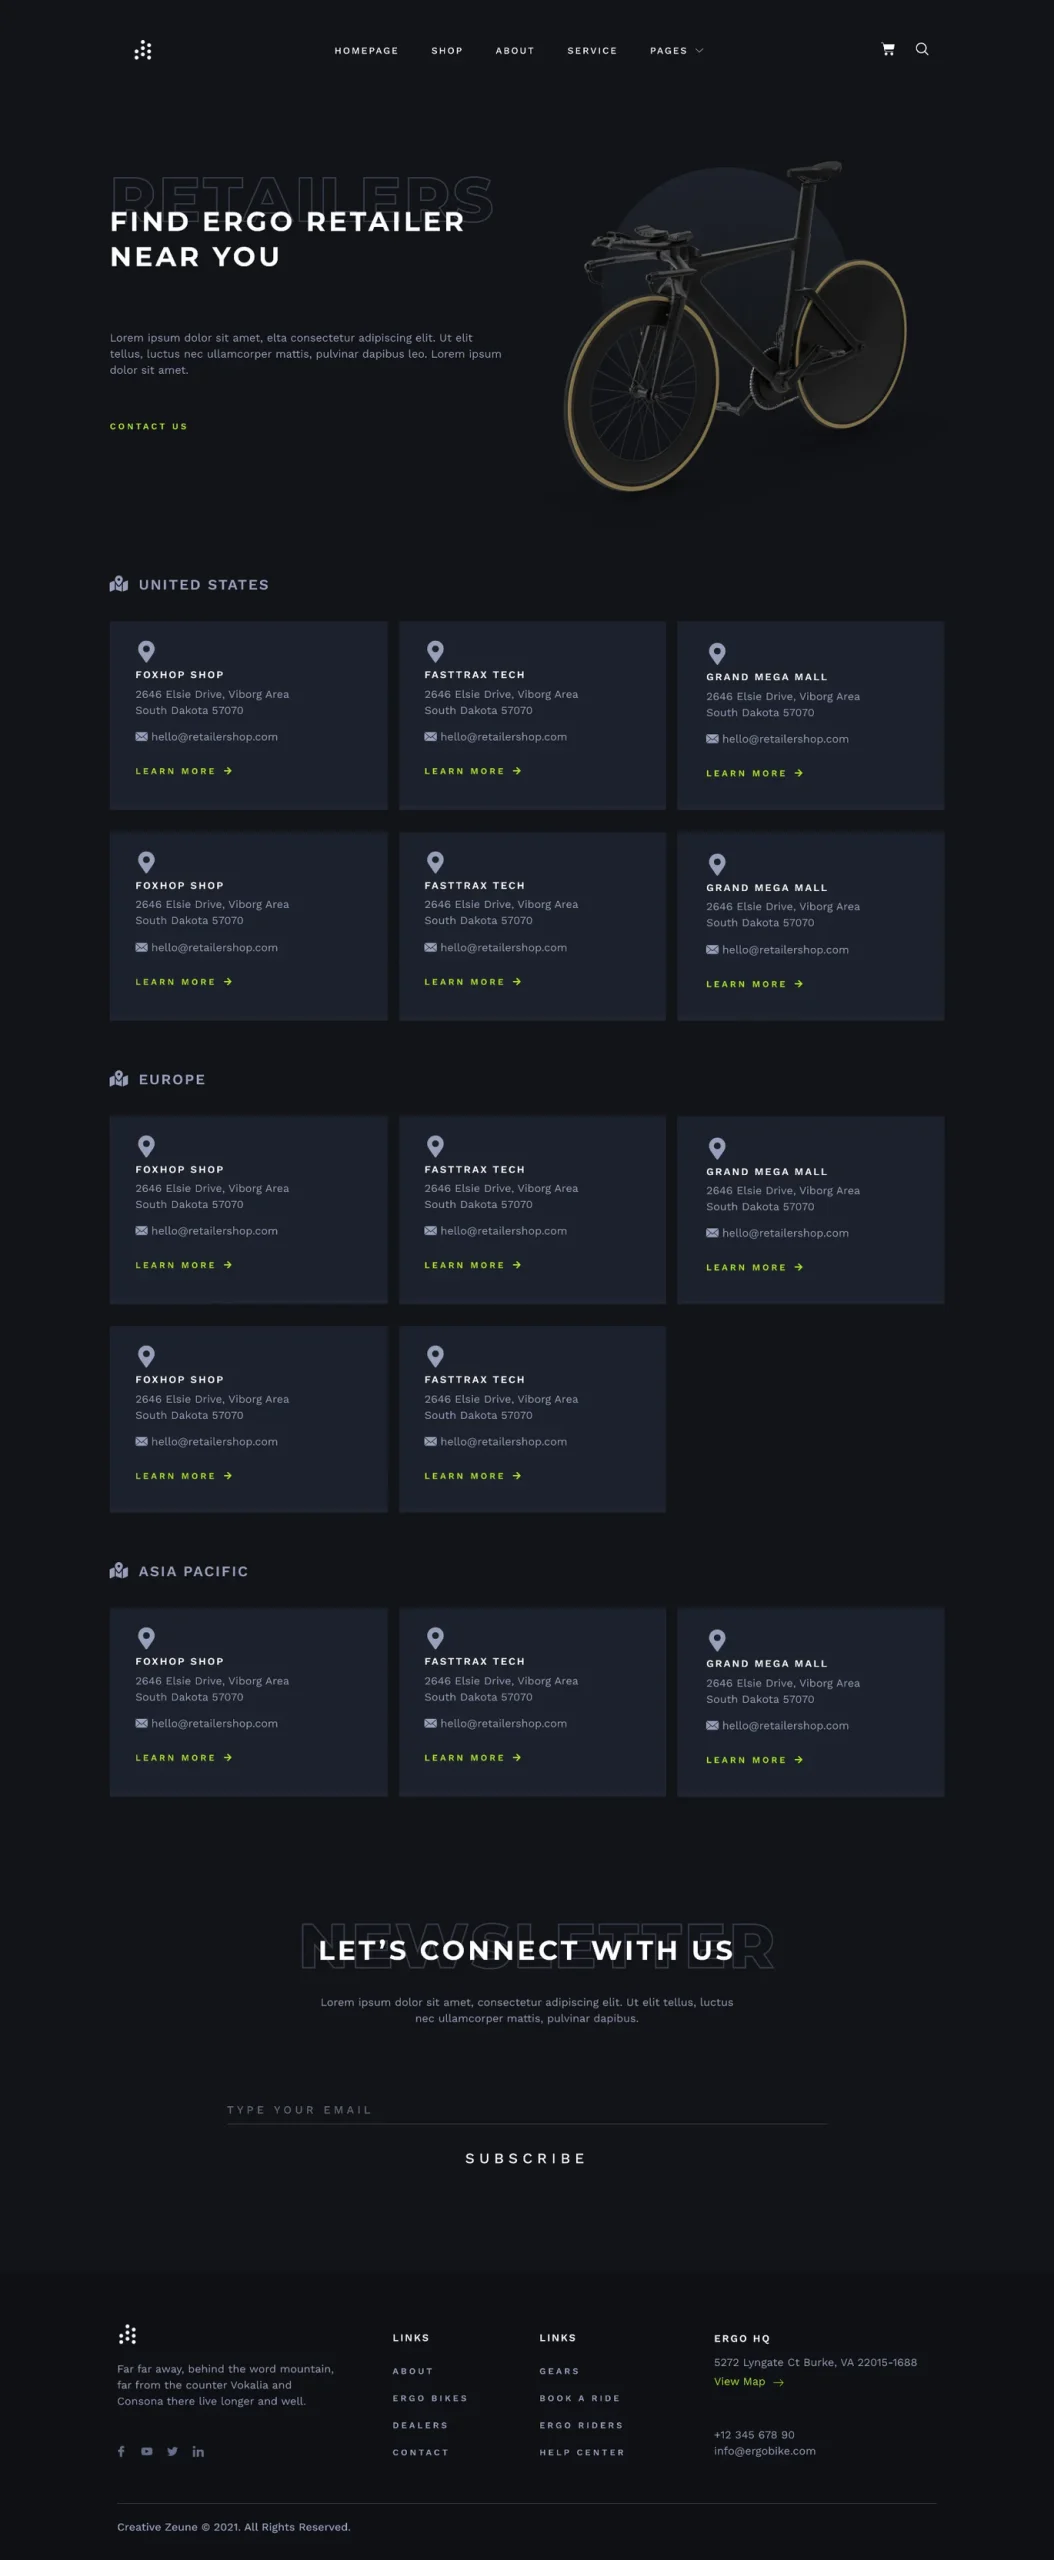The width and height of the screenshot is (1054, 2560).
Task: Open the Facebook social icon in footer
Action: pos(121,2451)
